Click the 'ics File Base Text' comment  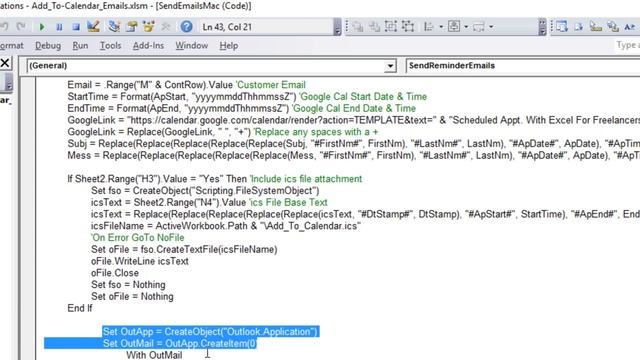pos(288,202)
